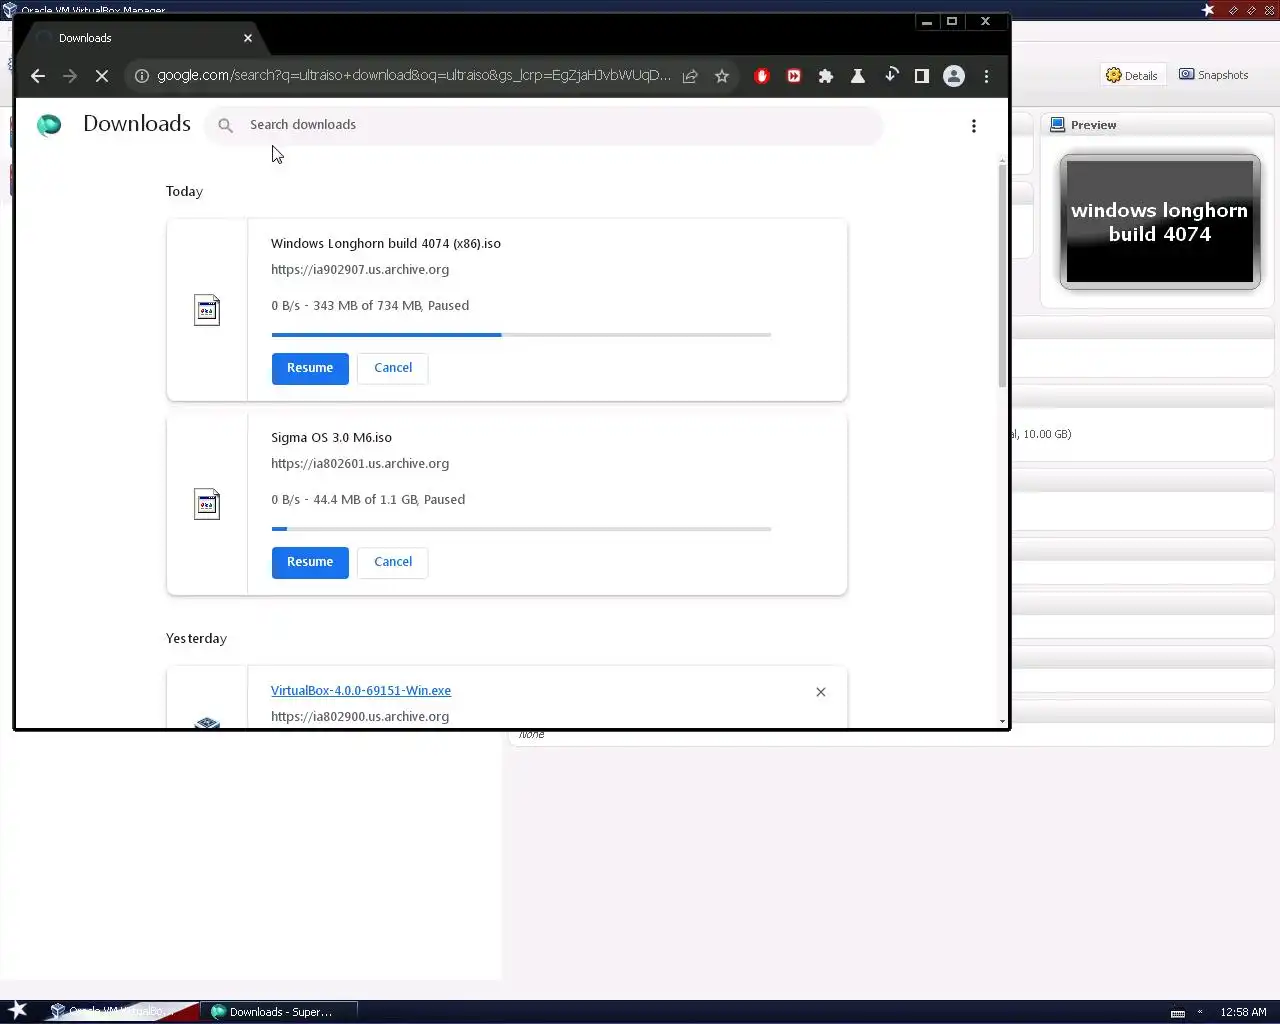Image resolution: width=1280 pixels, height=1024 pixels.
Task: Click the Windows Longhorn build 4074 (x86).iso filename
Action: pyautogui.click(x=386, y=244)
